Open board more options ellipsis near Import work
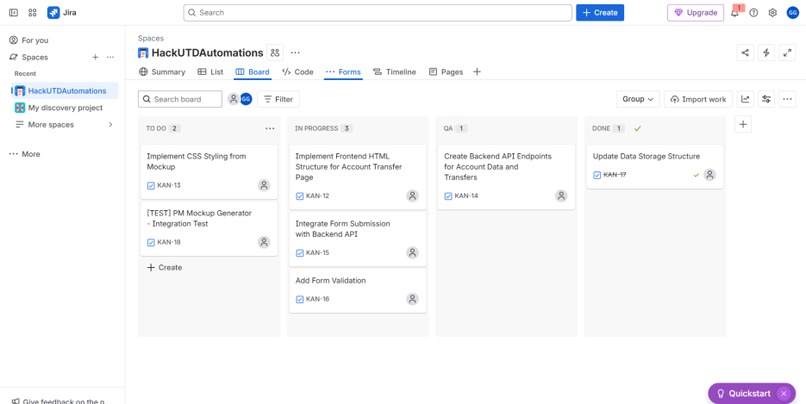Screen dimensions: 806x404 pos(787,99)
